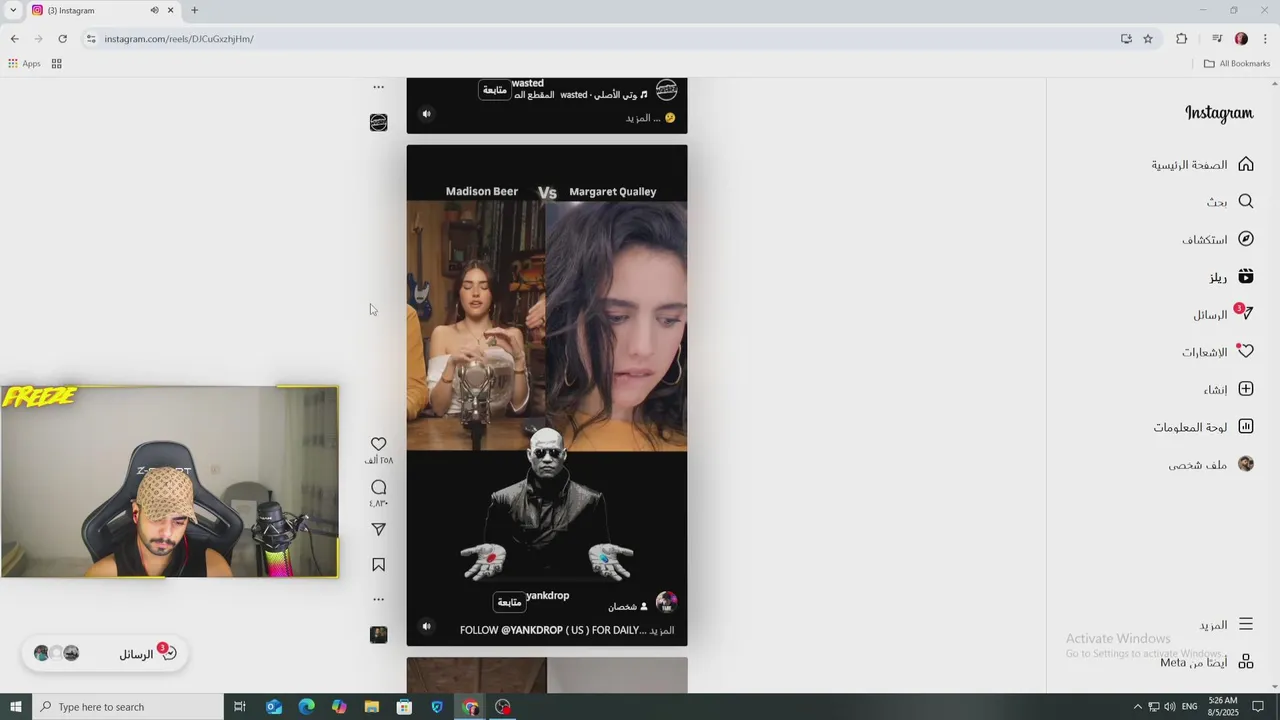
Task: Open the profile ملف شخصي
Action: pyautogui.click(x=1211, y=464)
